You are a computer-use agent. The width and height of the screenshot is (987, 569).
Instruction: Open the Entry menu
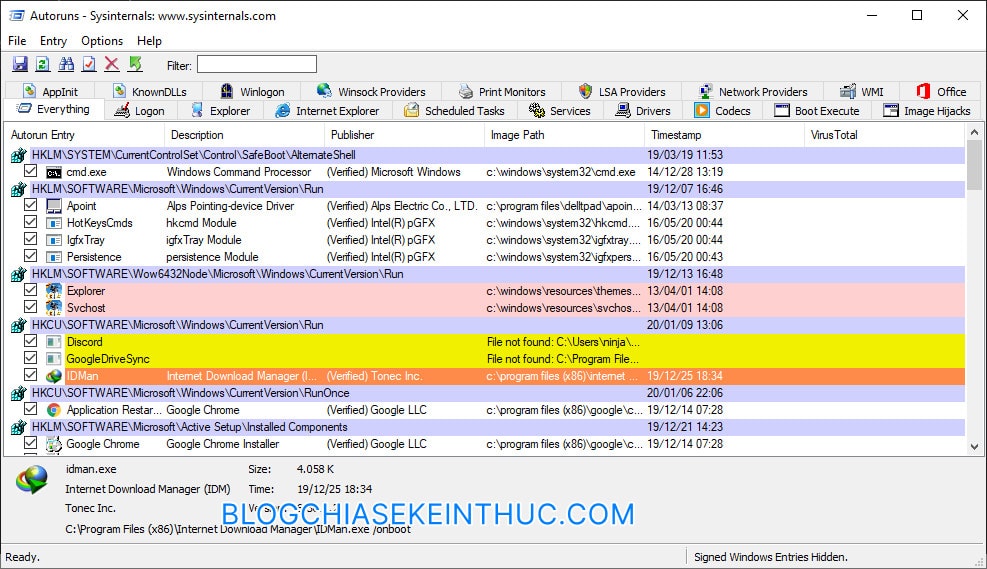click(x=54, y=41)
